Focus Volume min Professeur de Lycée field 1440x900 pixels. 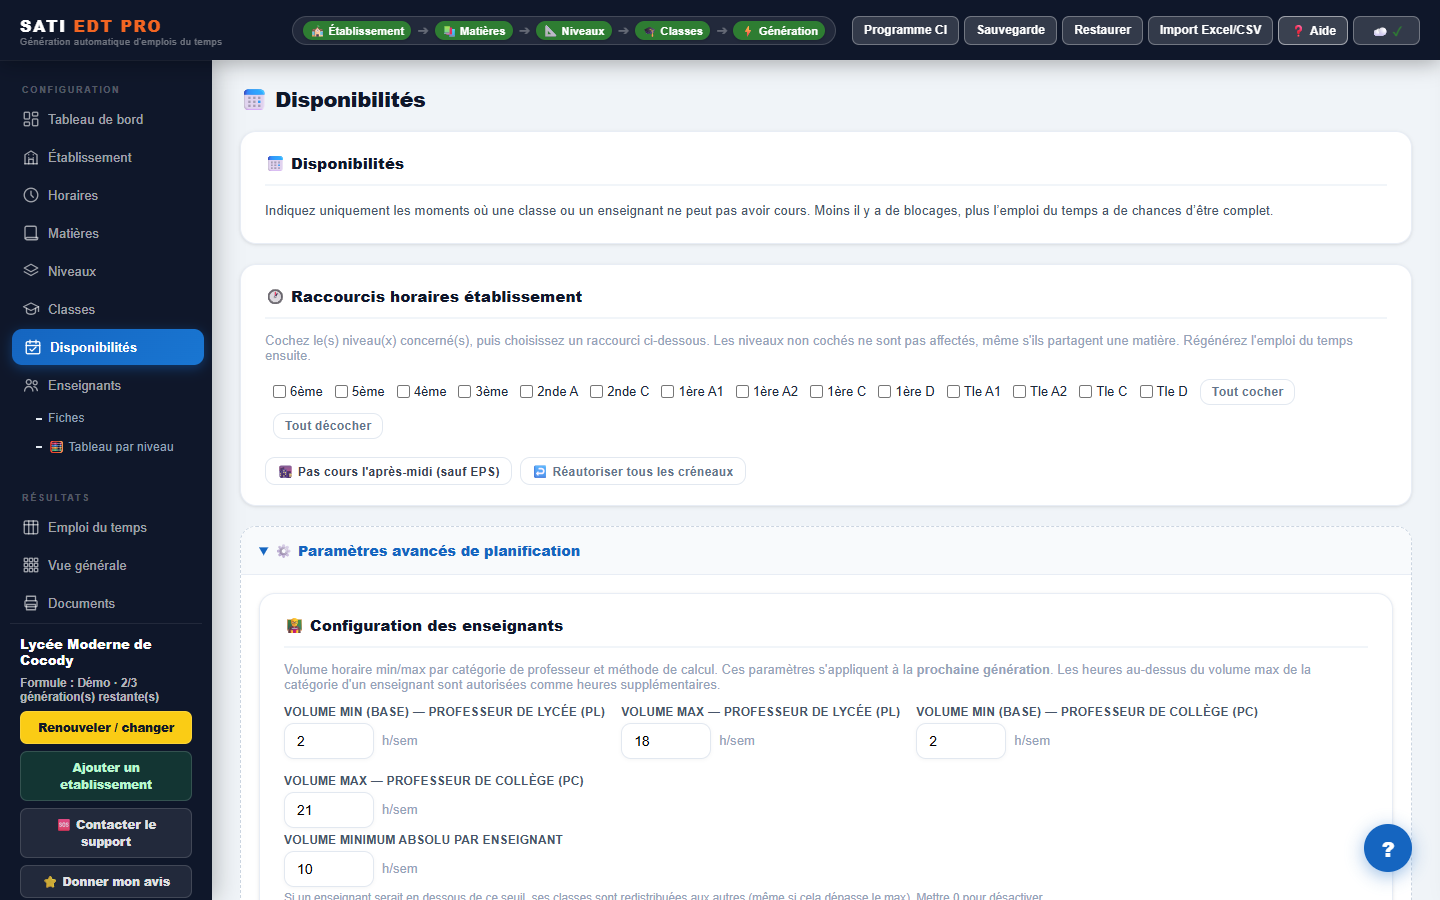[x=329, y=741]
